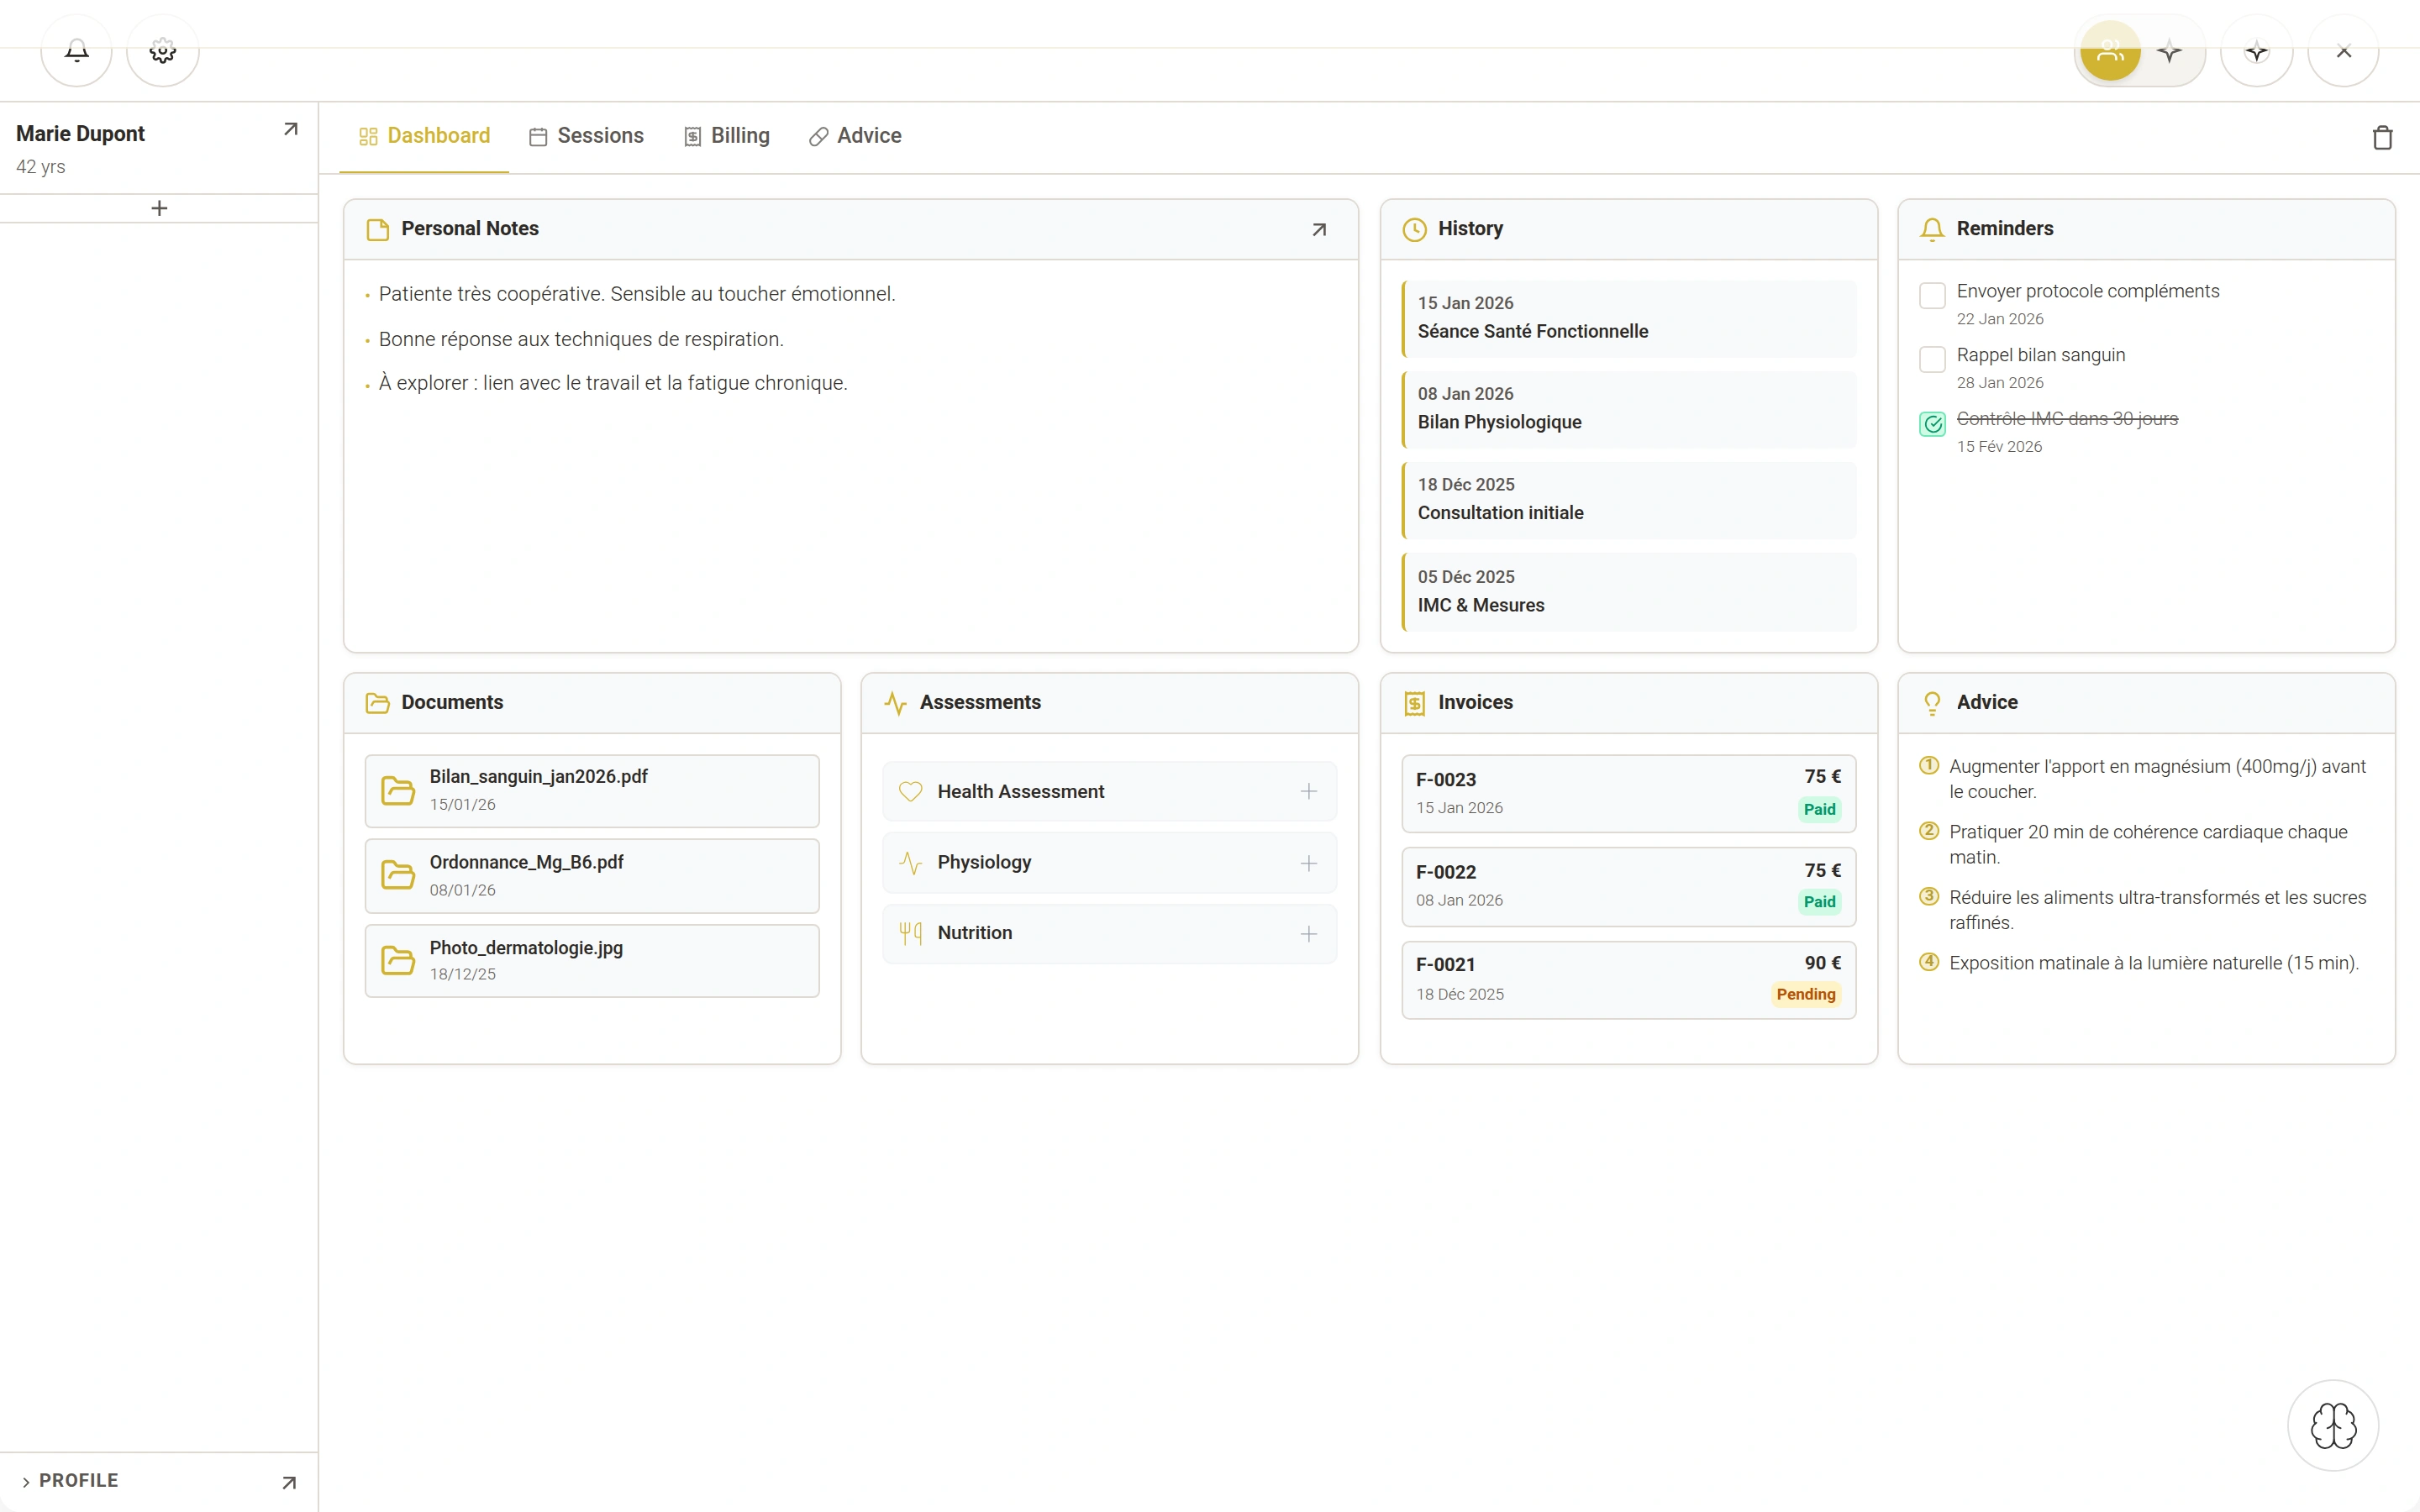Viewport: 2420px width, 1512px height.
Task: Open the Advice tab
Action: pos(855,136)
